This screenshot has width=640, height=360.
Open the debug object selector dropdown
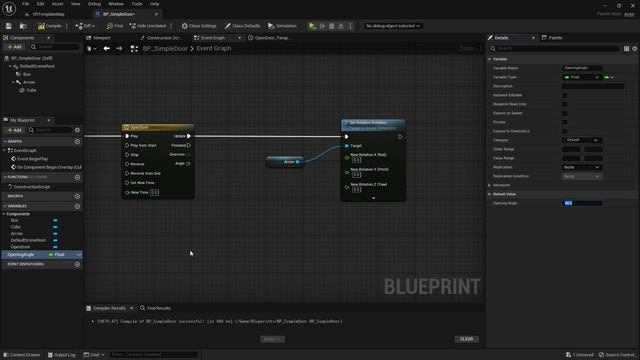(393, 26)
